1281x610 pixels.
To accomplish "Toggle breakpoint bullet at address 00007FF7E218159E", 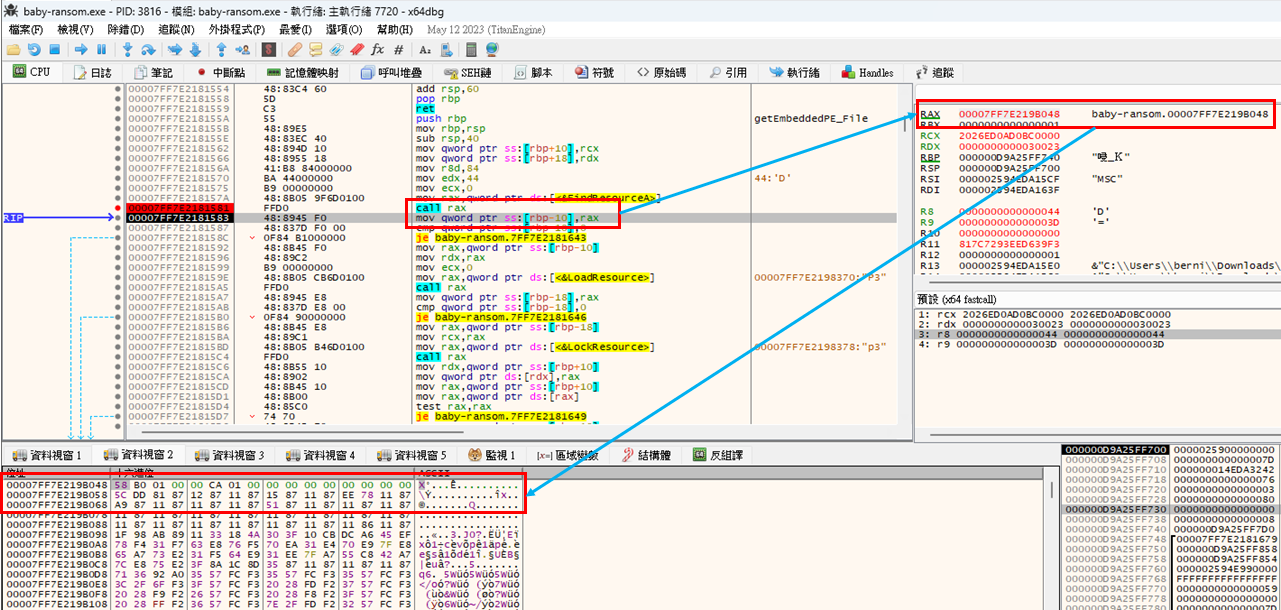I will [118, 277].
